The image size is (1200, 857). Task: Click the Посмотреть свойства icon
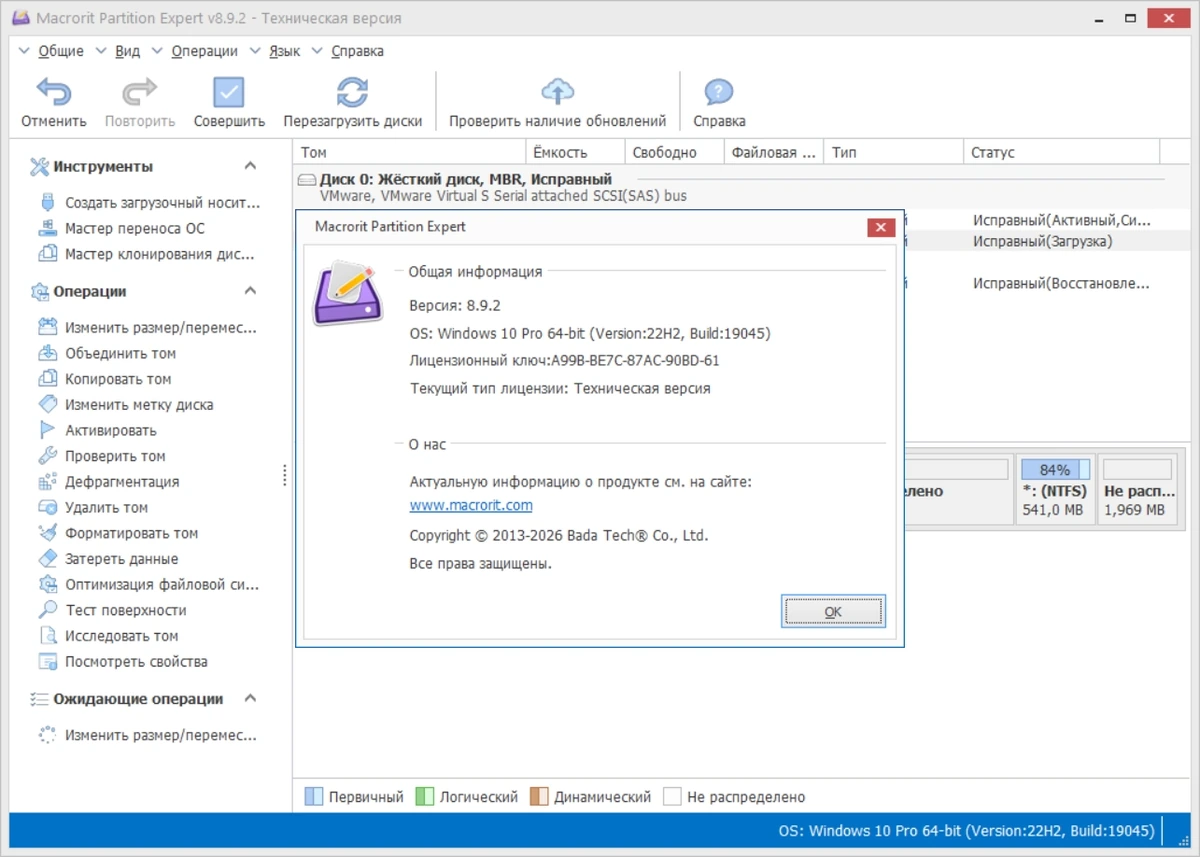point(47,661)
